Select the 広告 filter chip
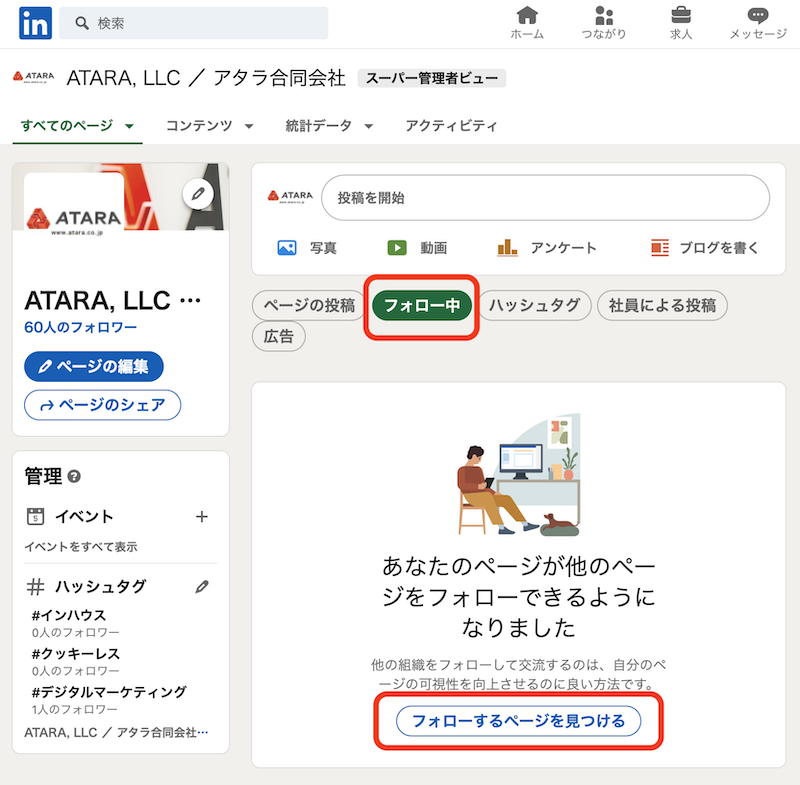The height and width of the screenshot is (785, 800). (279, 336)
